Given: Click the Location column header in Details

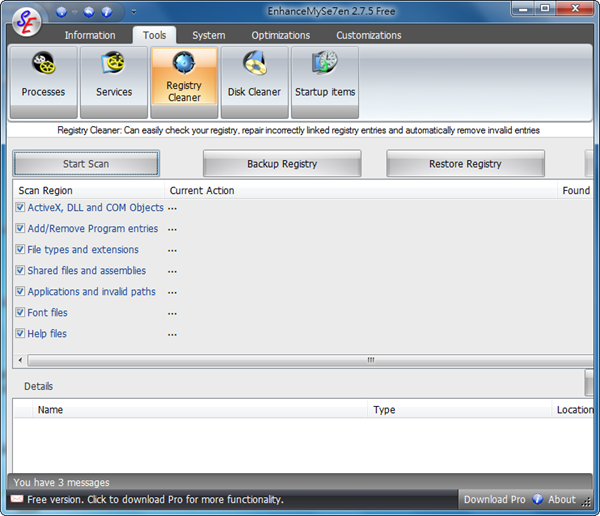Looking at the screenshot, I should (x=573, y=410).
